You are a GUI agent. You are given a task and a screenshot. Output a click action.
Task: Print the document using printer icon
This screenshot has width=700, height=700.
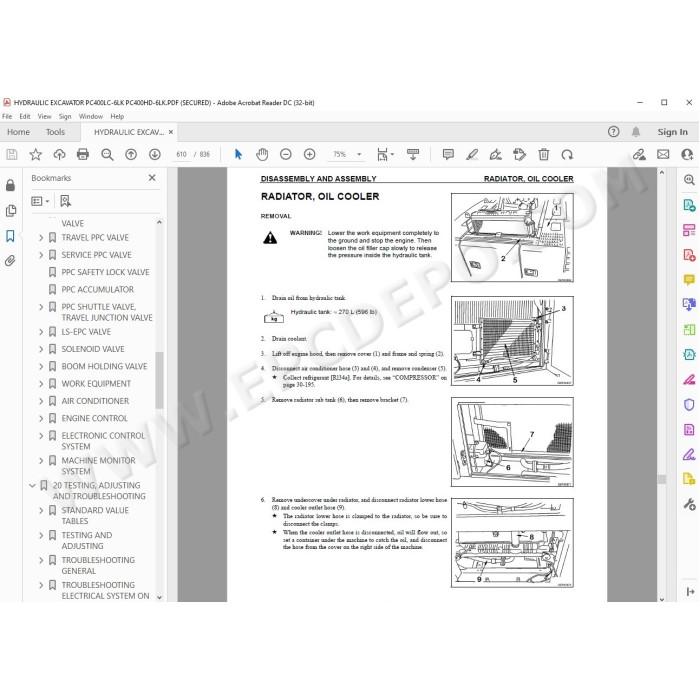[x=83, y=154]
